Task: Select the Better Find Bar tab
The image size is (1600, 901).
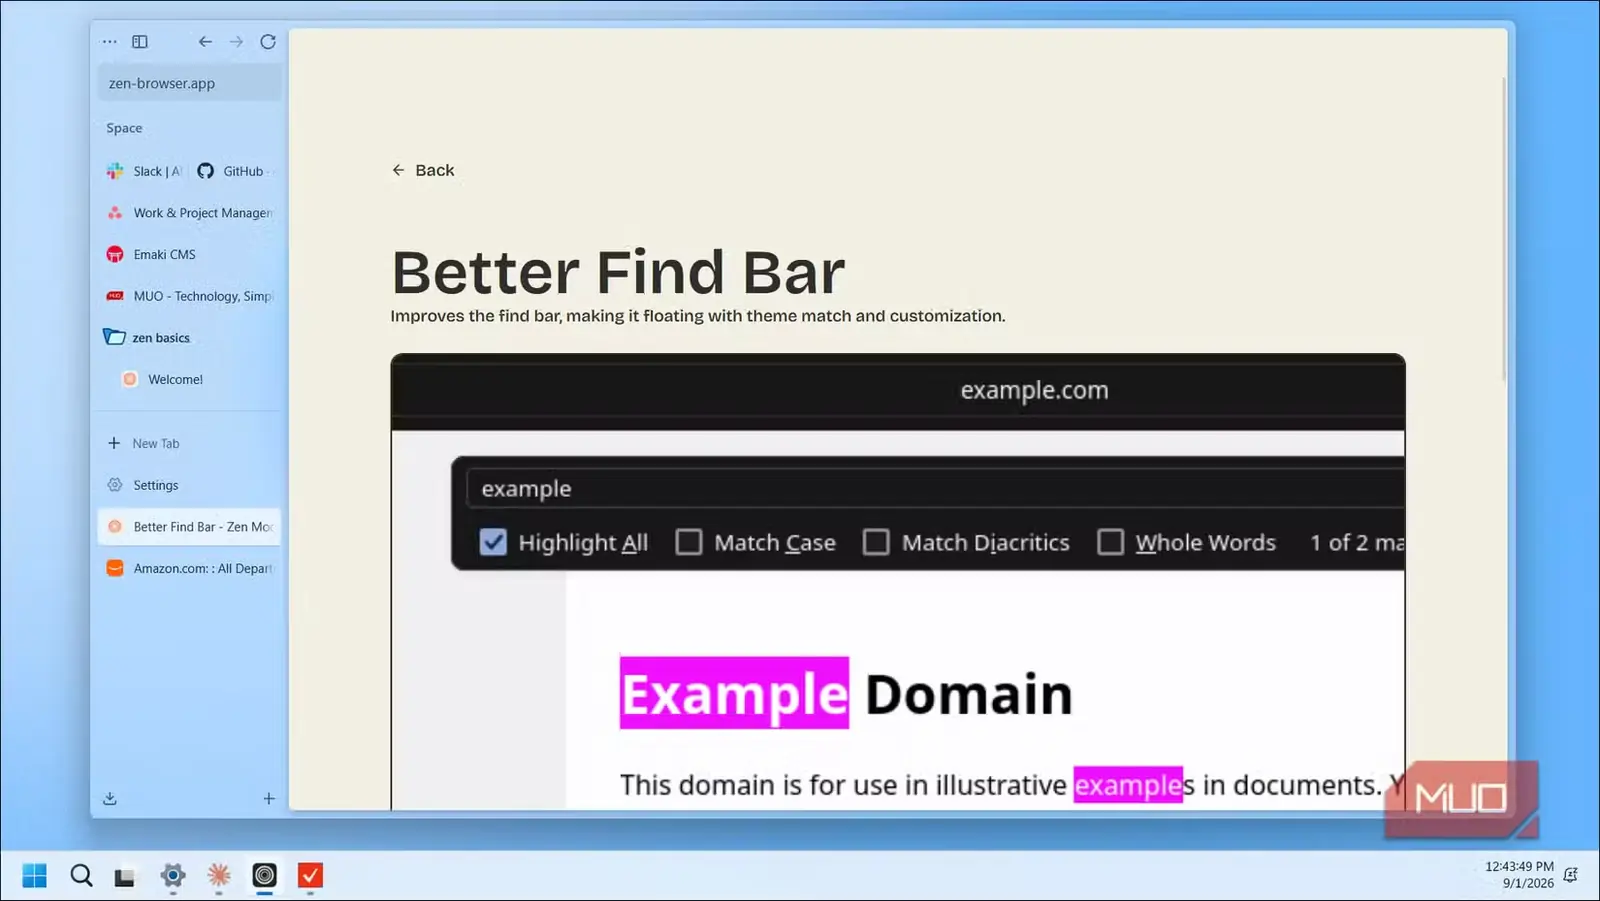Action: click(x=189, y=527)
